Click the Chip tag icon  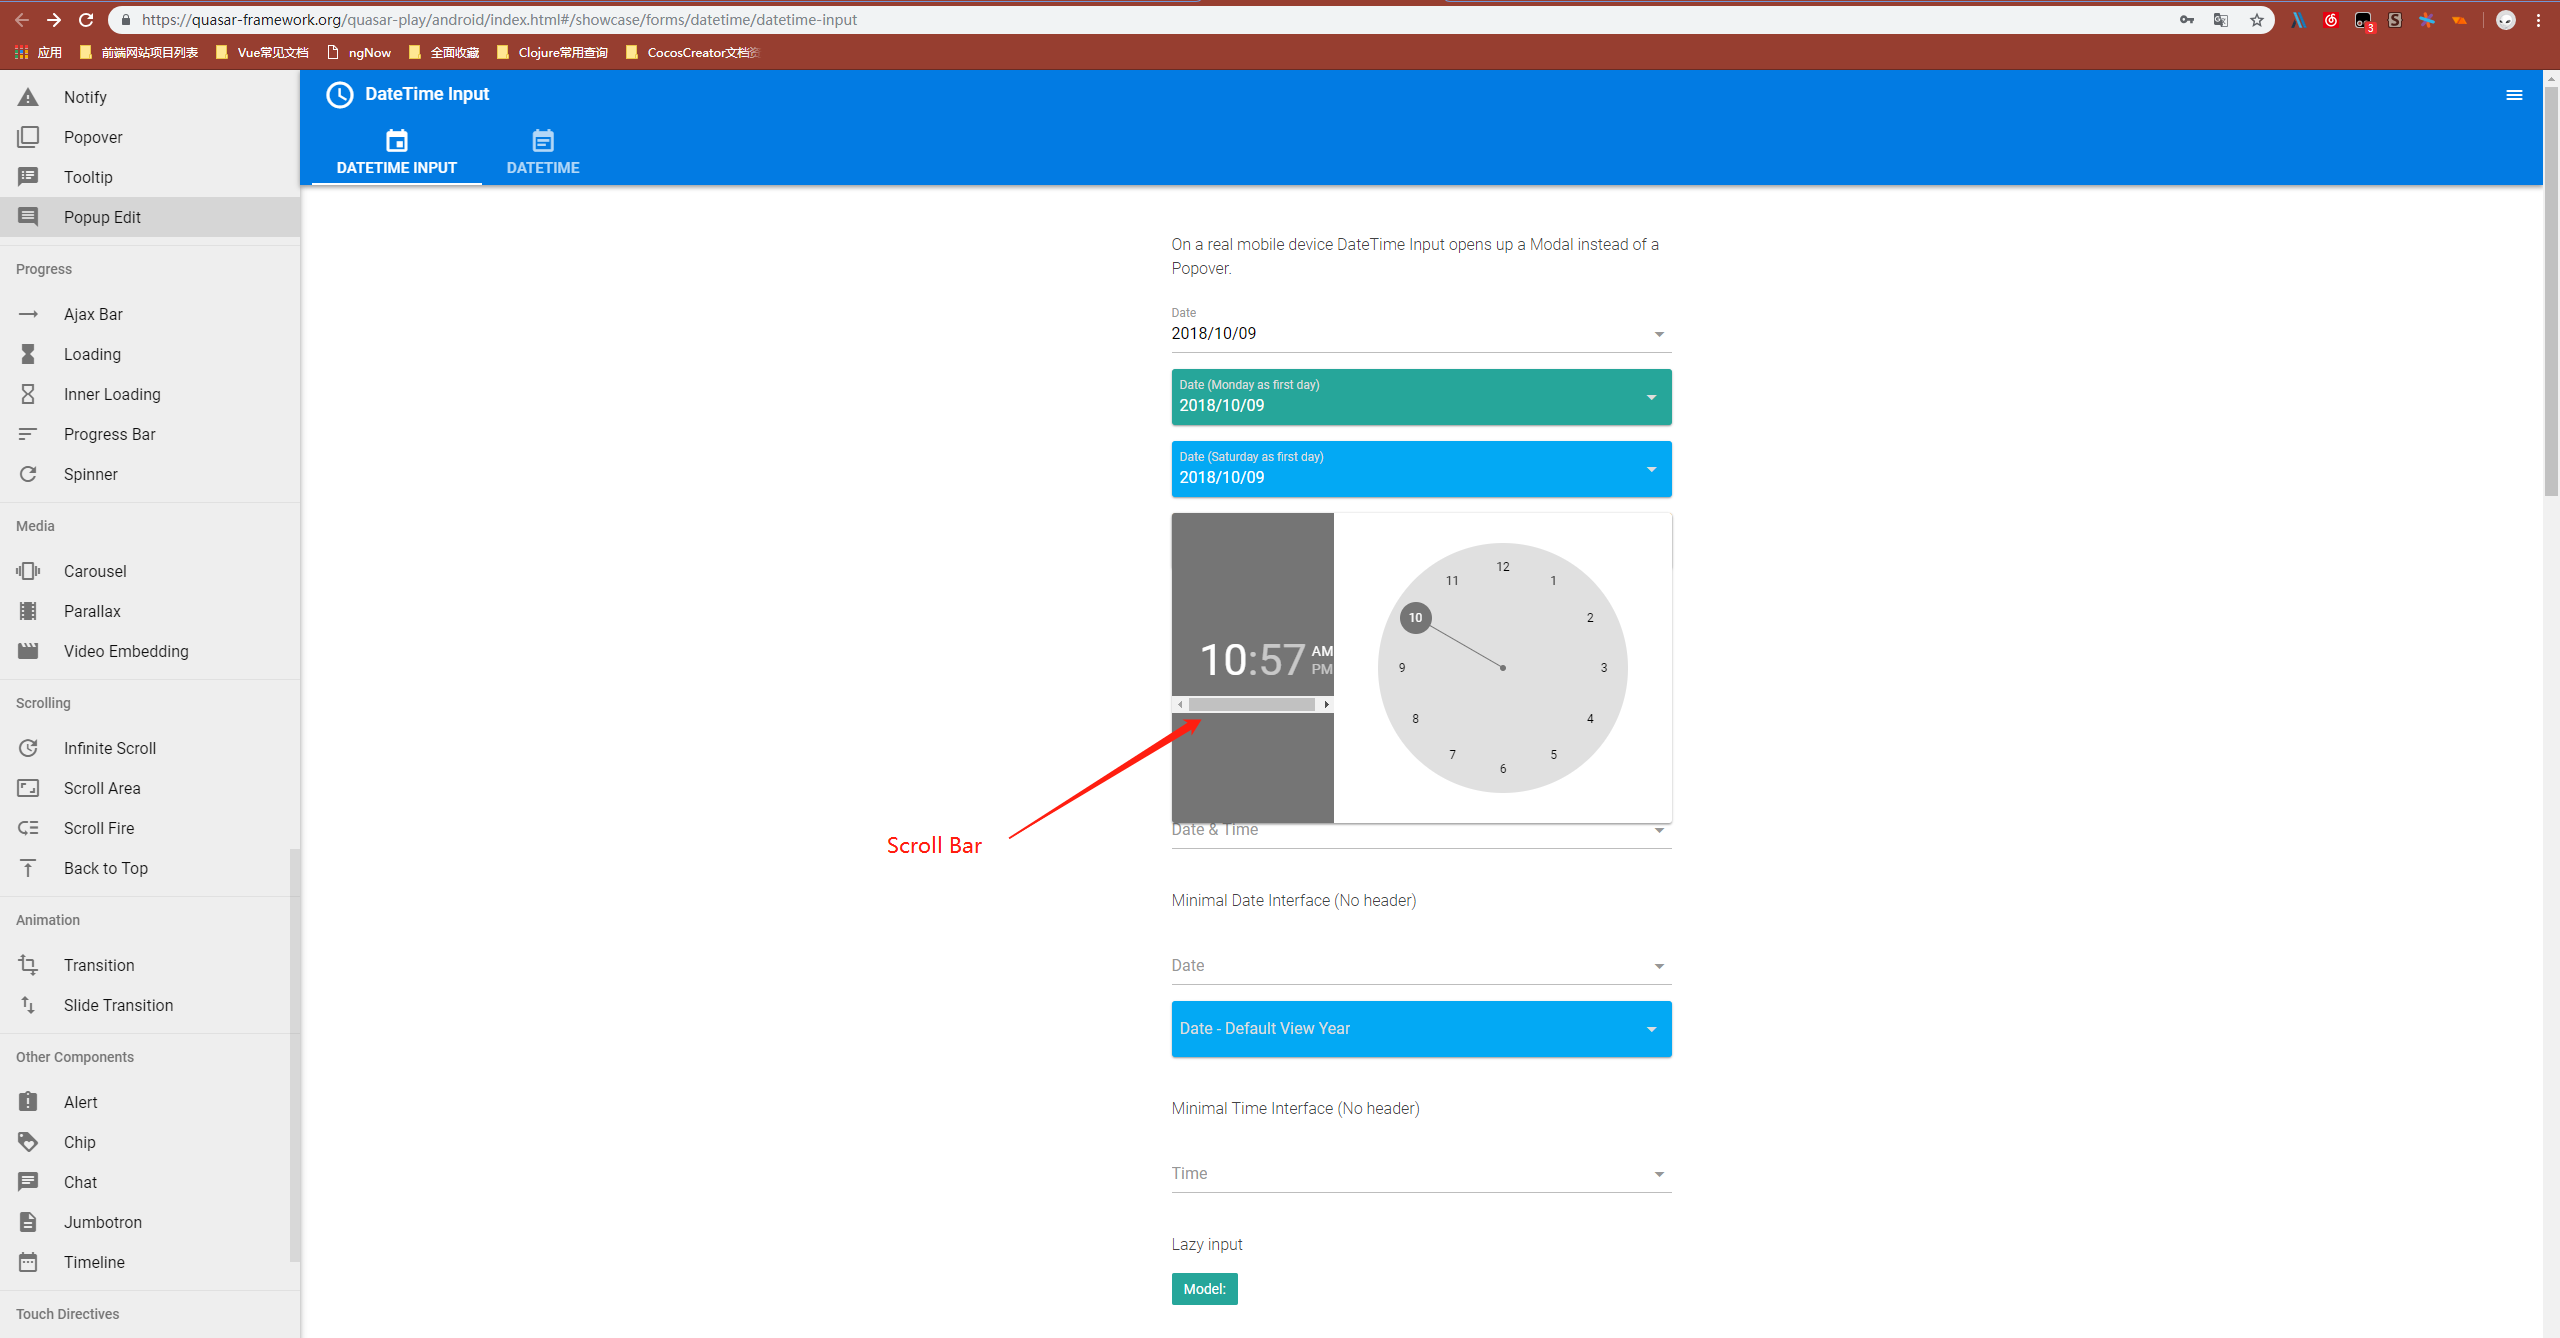click(x=28, y=1142)
